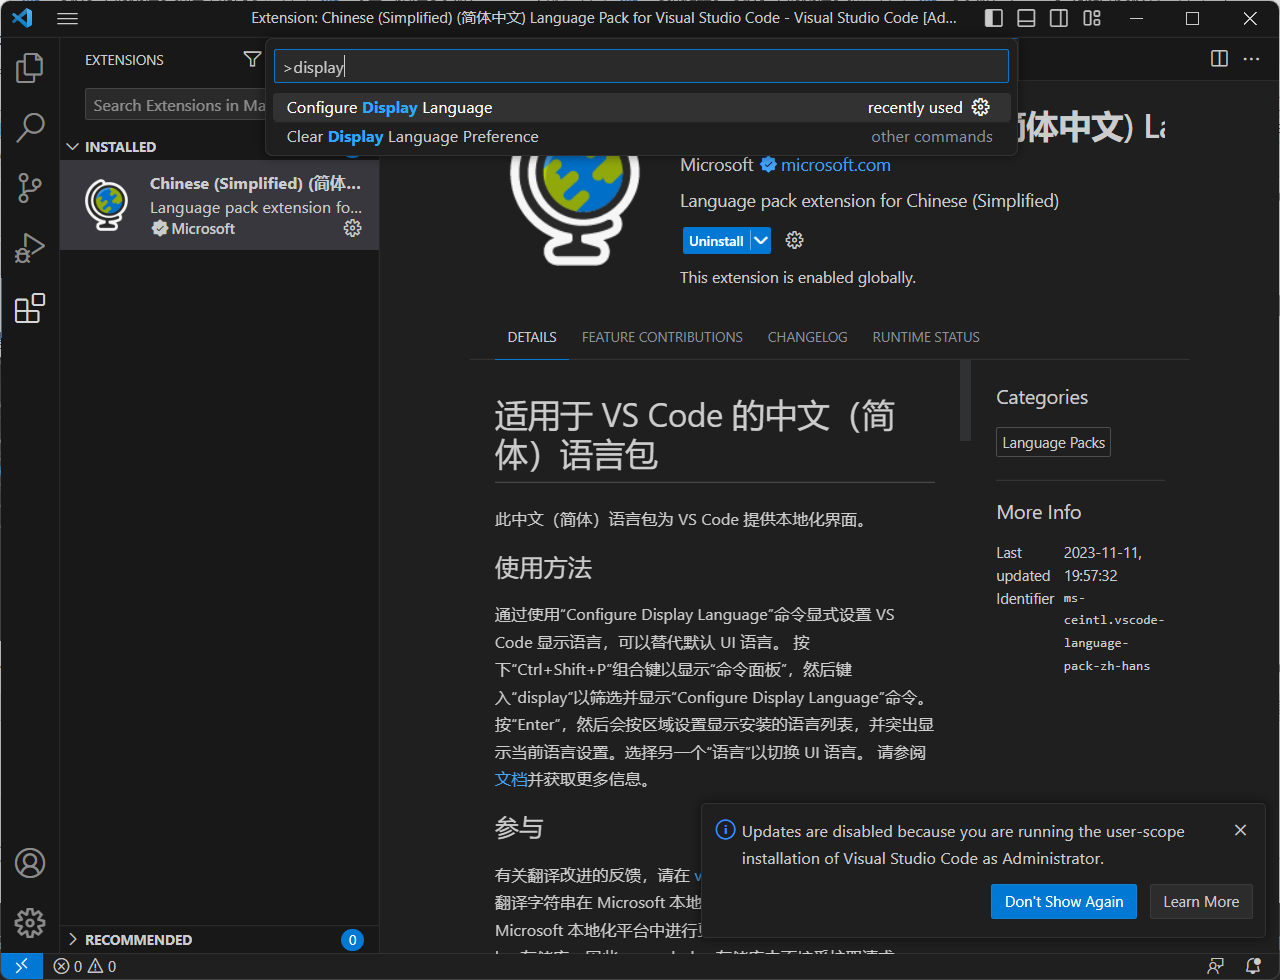Switch to FEATURE CONTRIBUTIONS tab

tap(662, 337)
